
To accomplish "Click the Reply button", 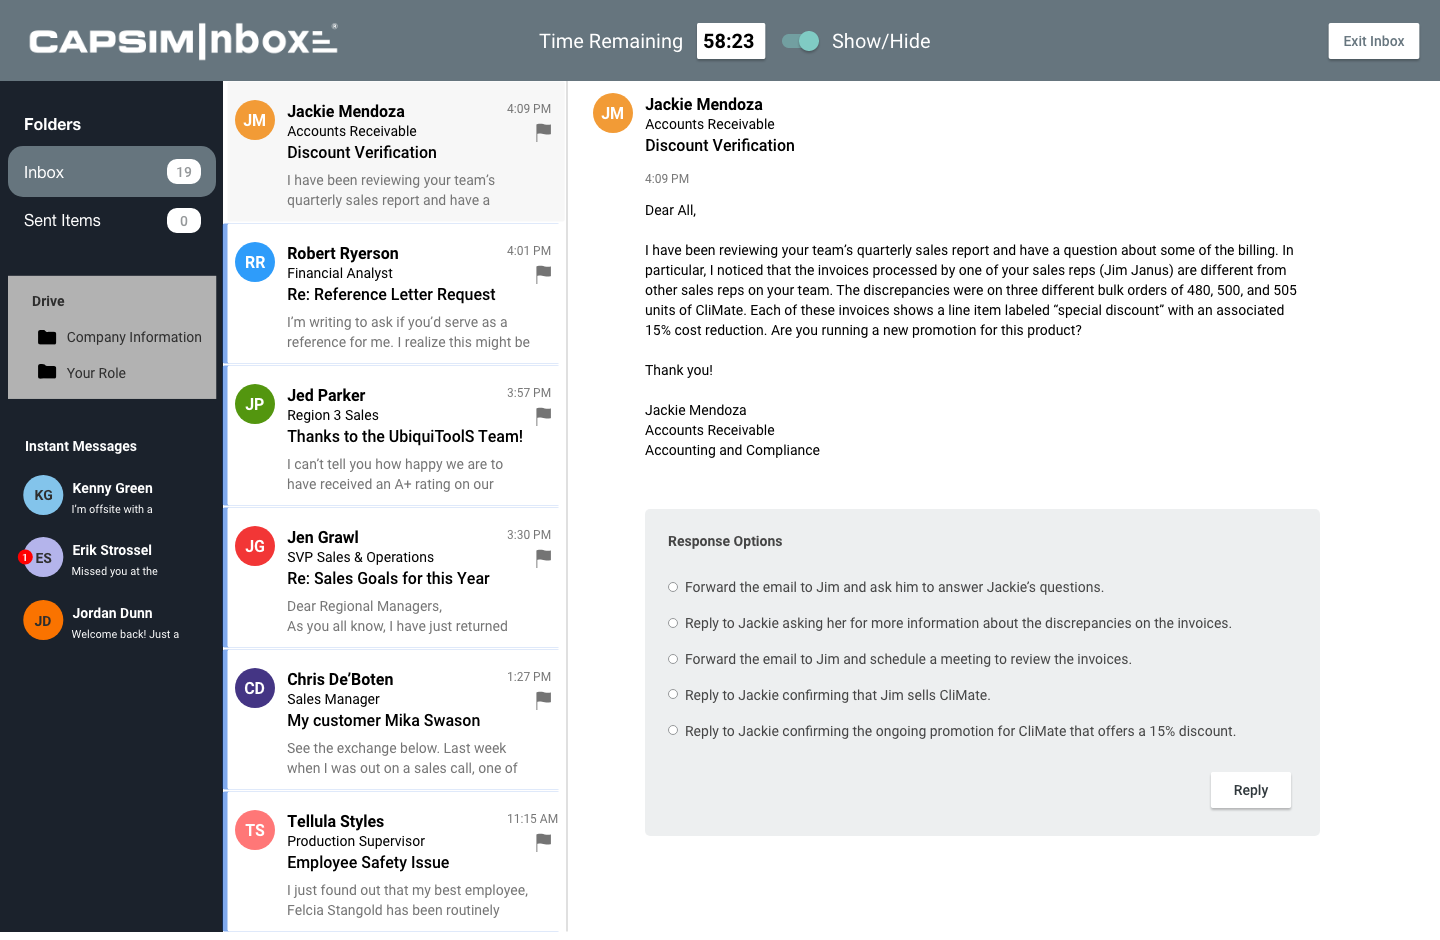I will (x=1250, y=790).
